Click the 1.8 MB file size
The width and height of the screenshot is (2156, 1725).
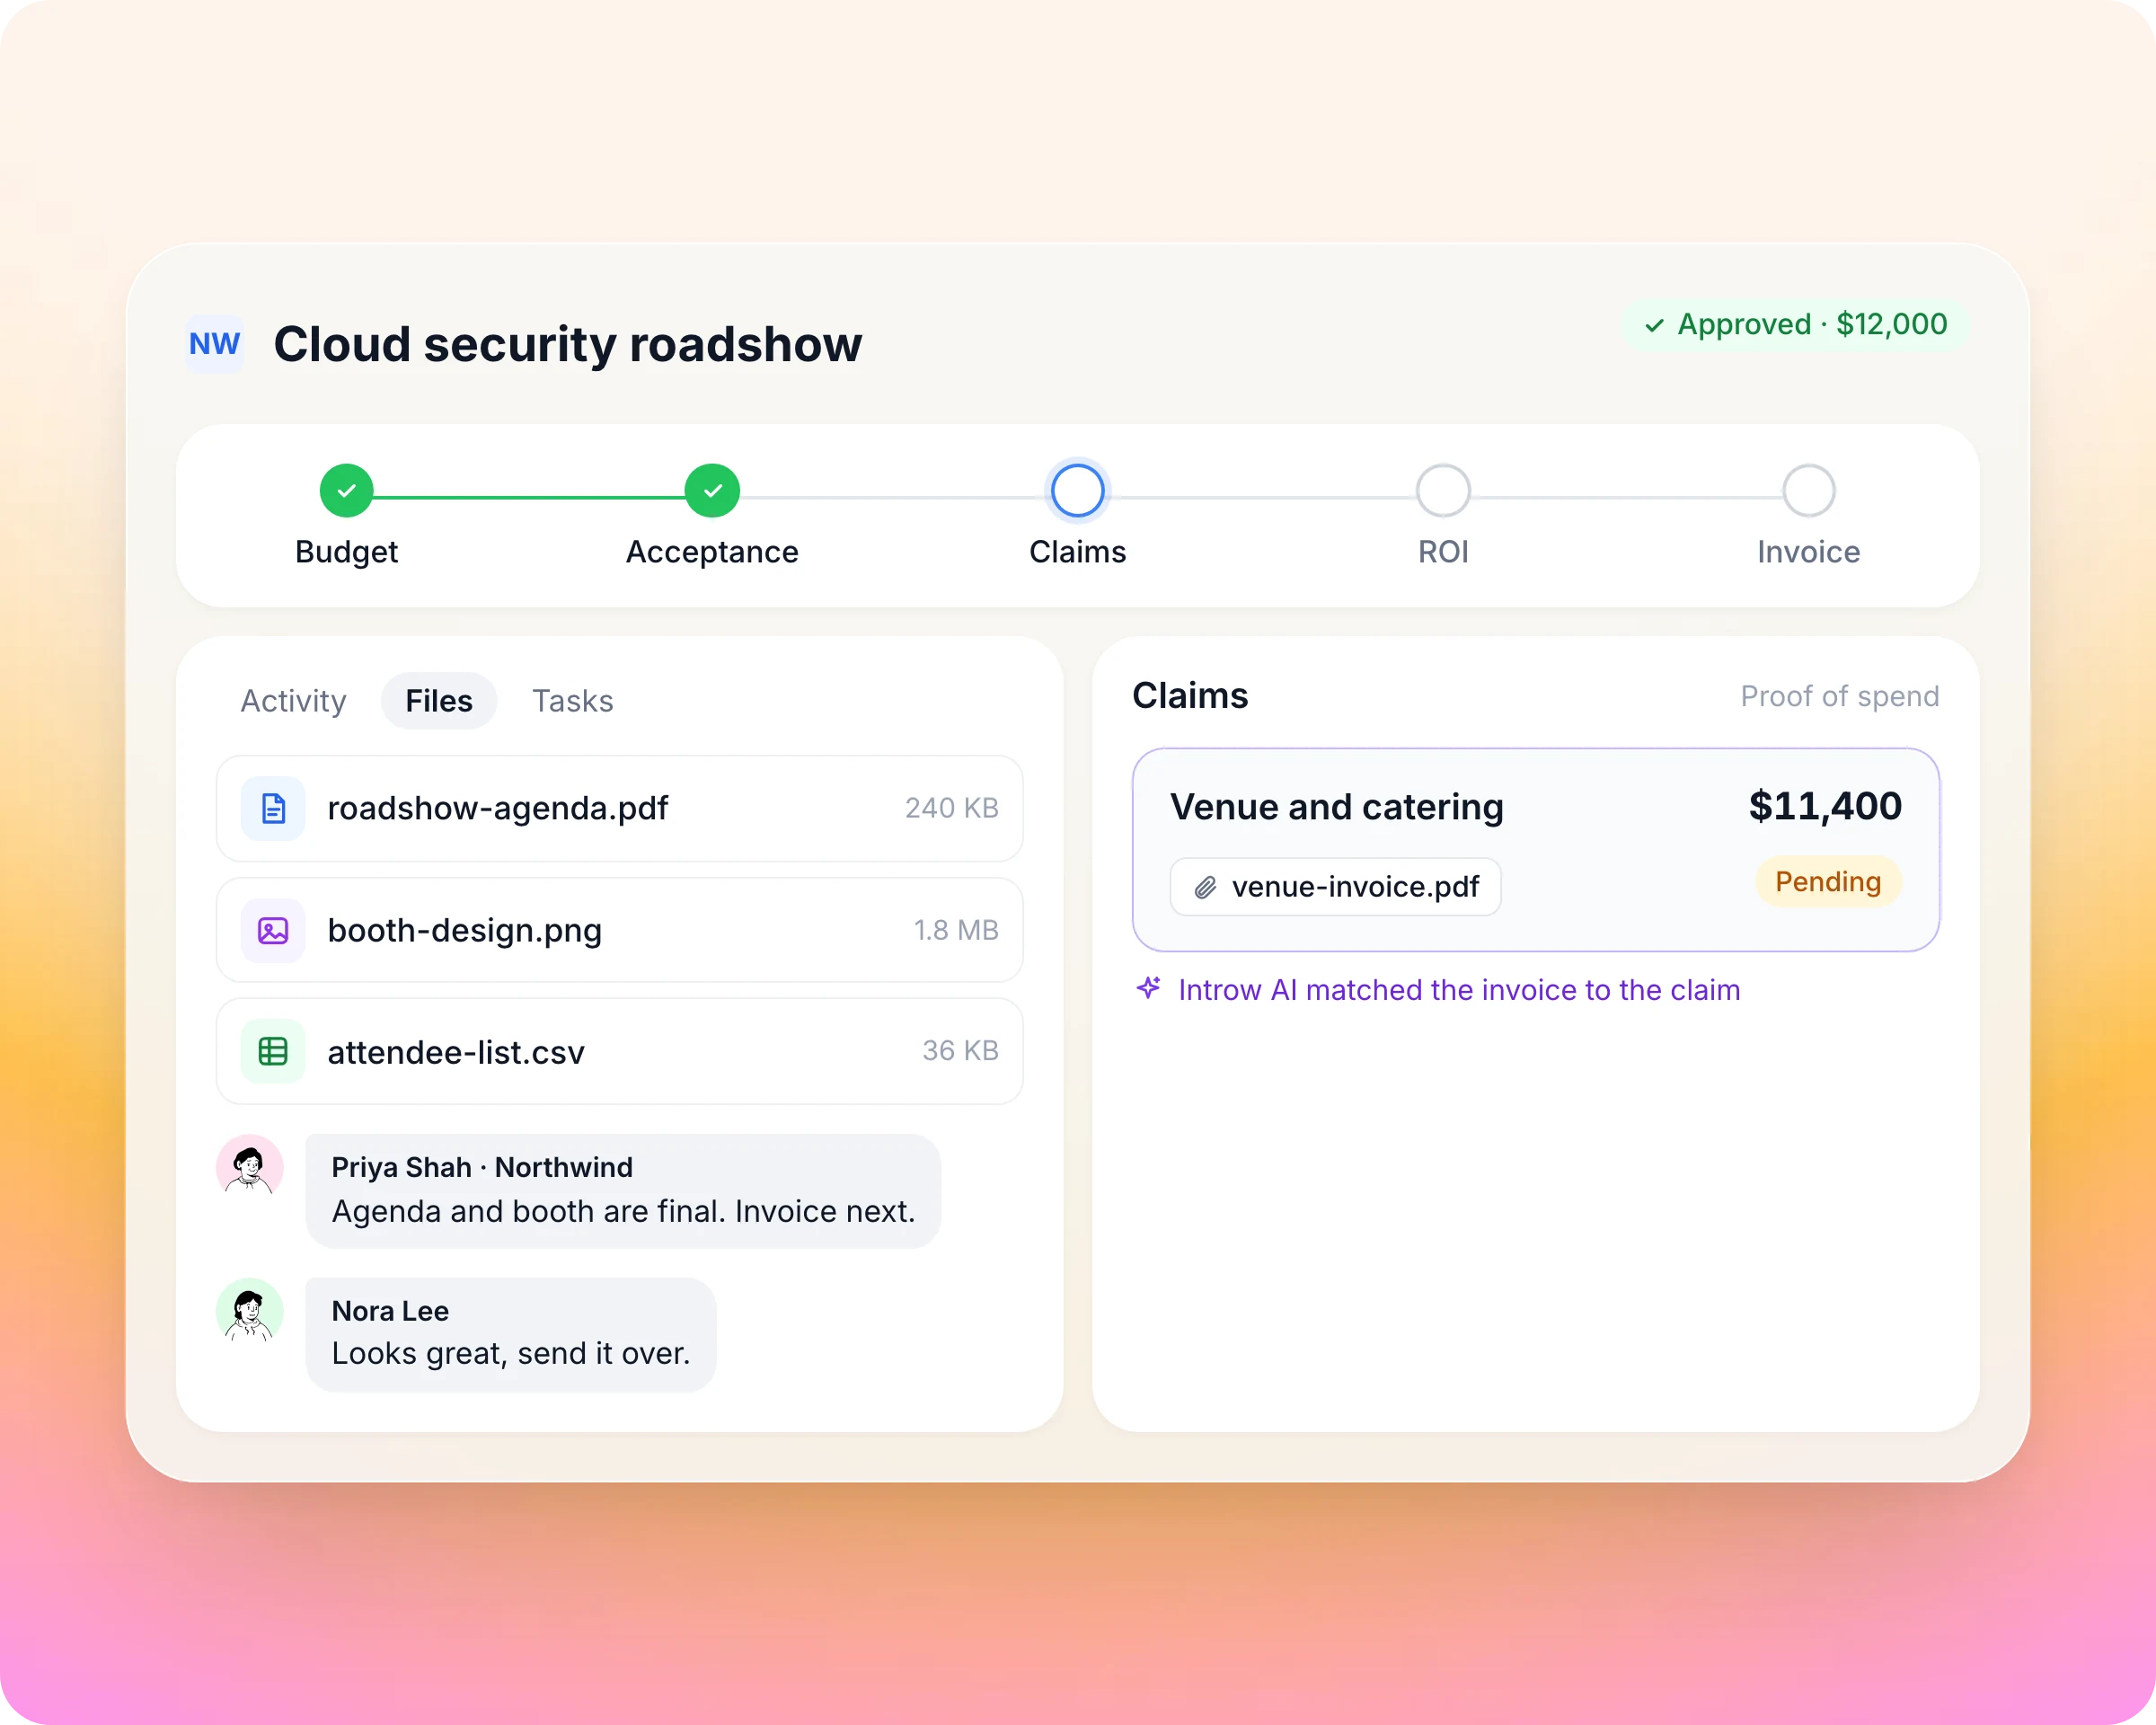(x=956, y=930)
